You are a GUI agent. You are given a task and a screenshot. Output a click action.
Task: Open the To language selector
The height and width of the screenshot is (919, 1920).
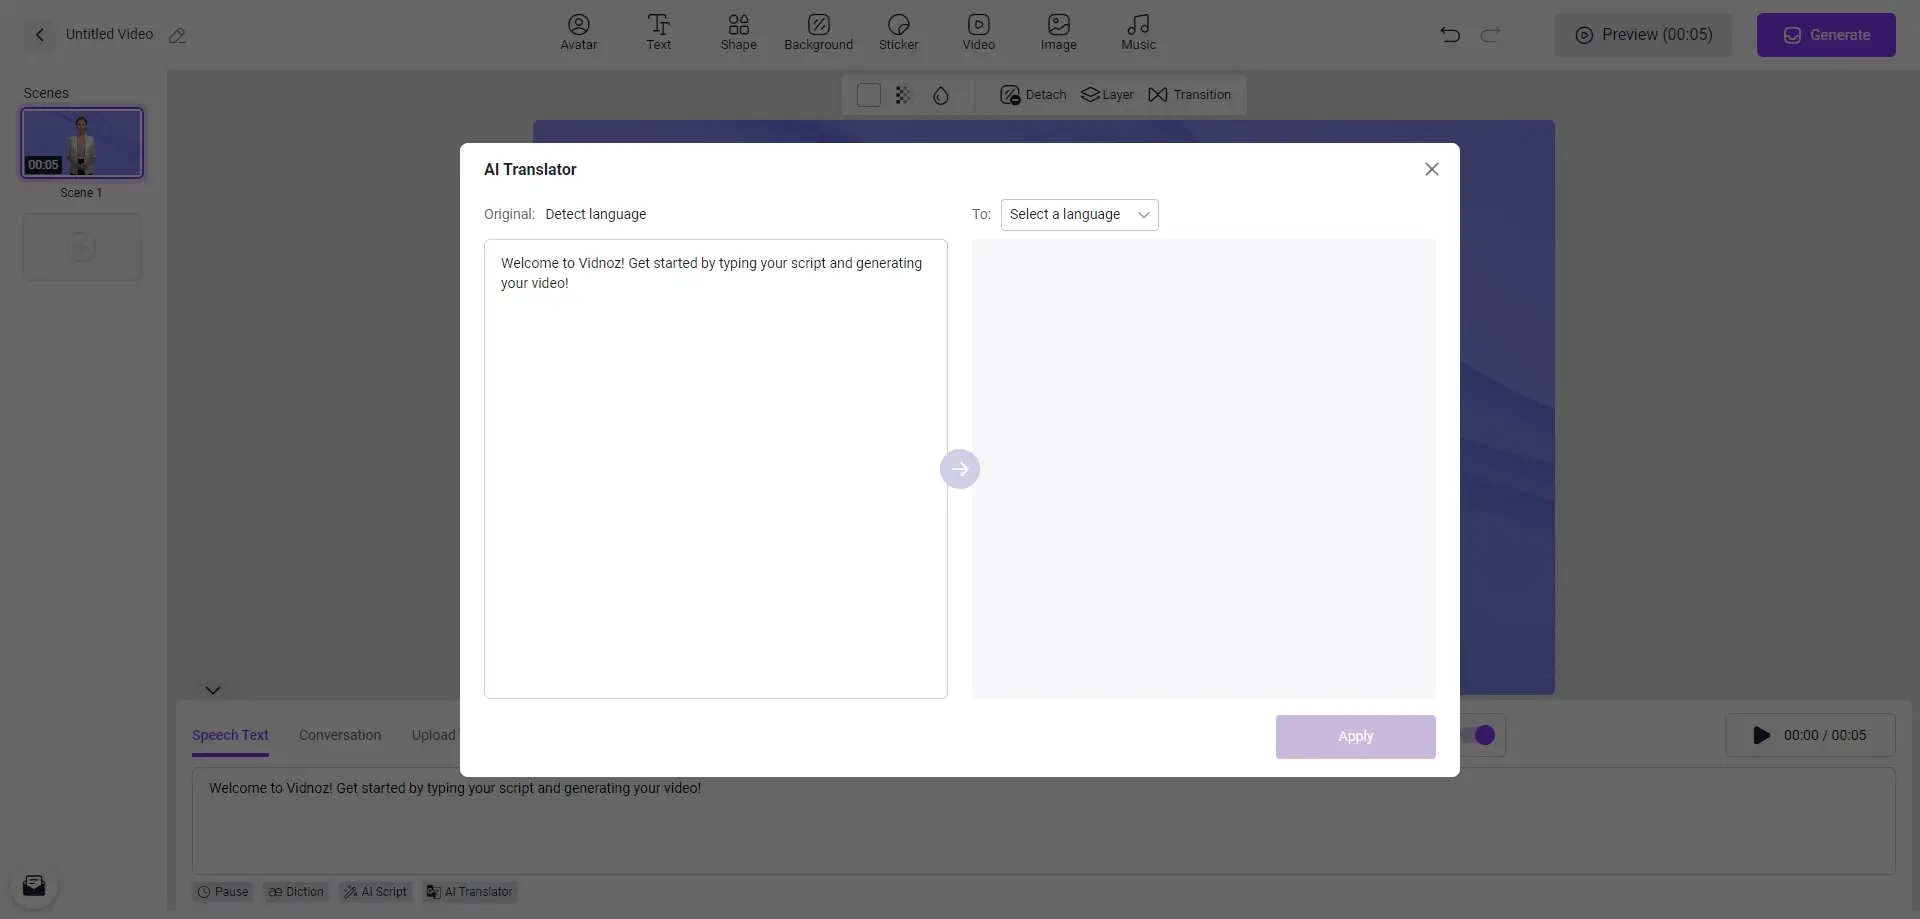pos(1080,214)
